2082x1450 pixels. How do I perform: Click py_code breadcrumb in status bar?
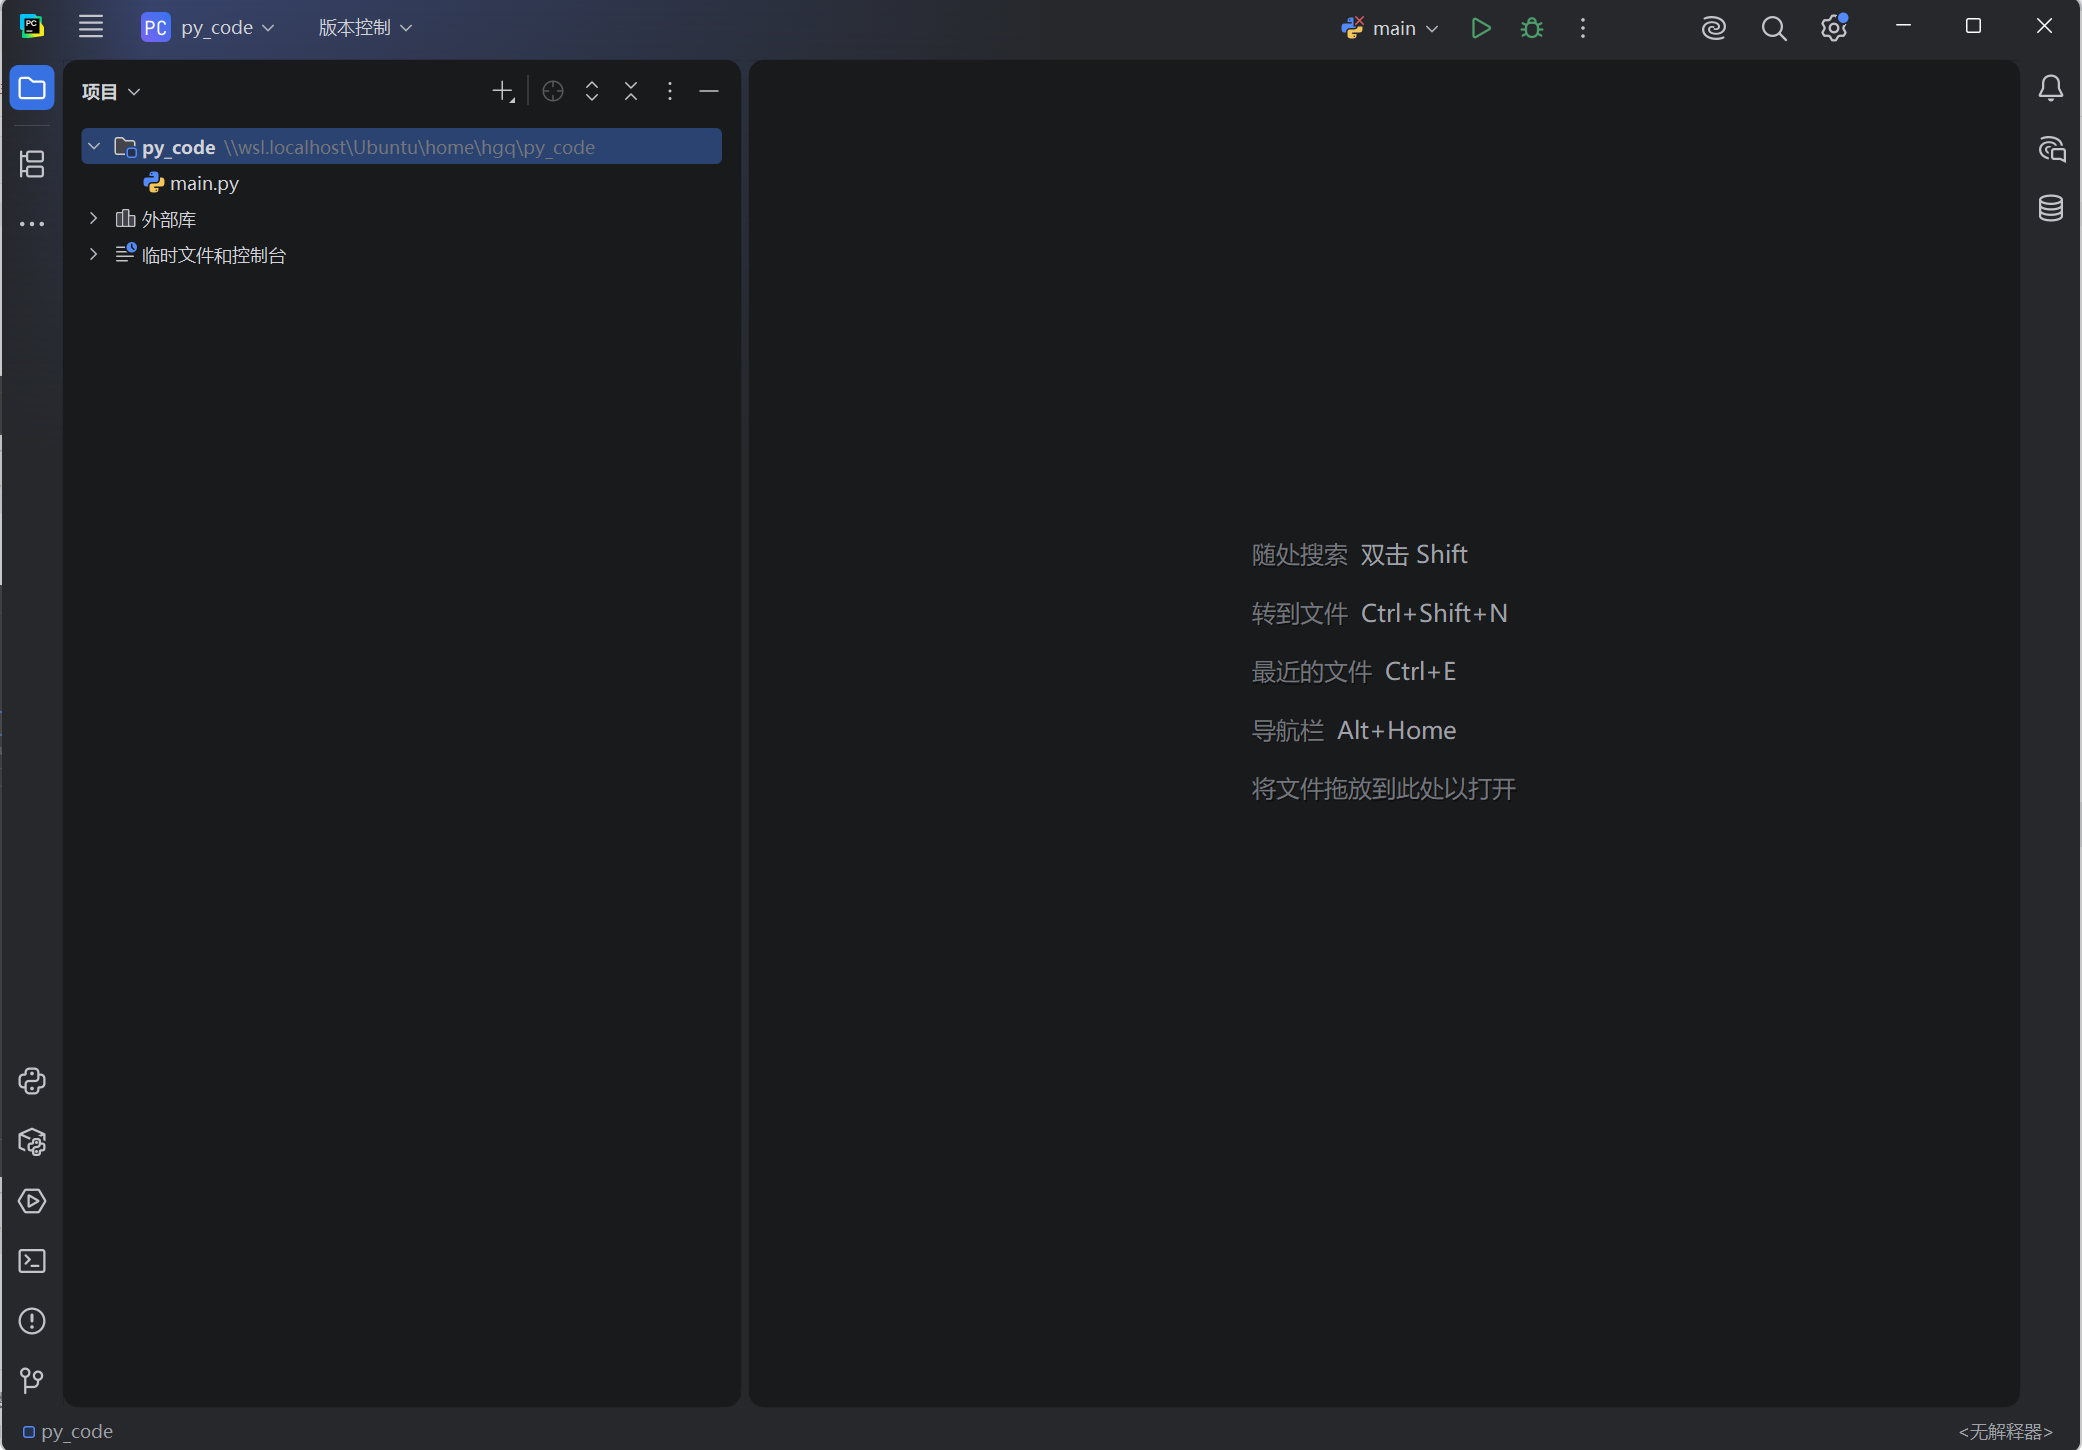(x=68, y=1432)
